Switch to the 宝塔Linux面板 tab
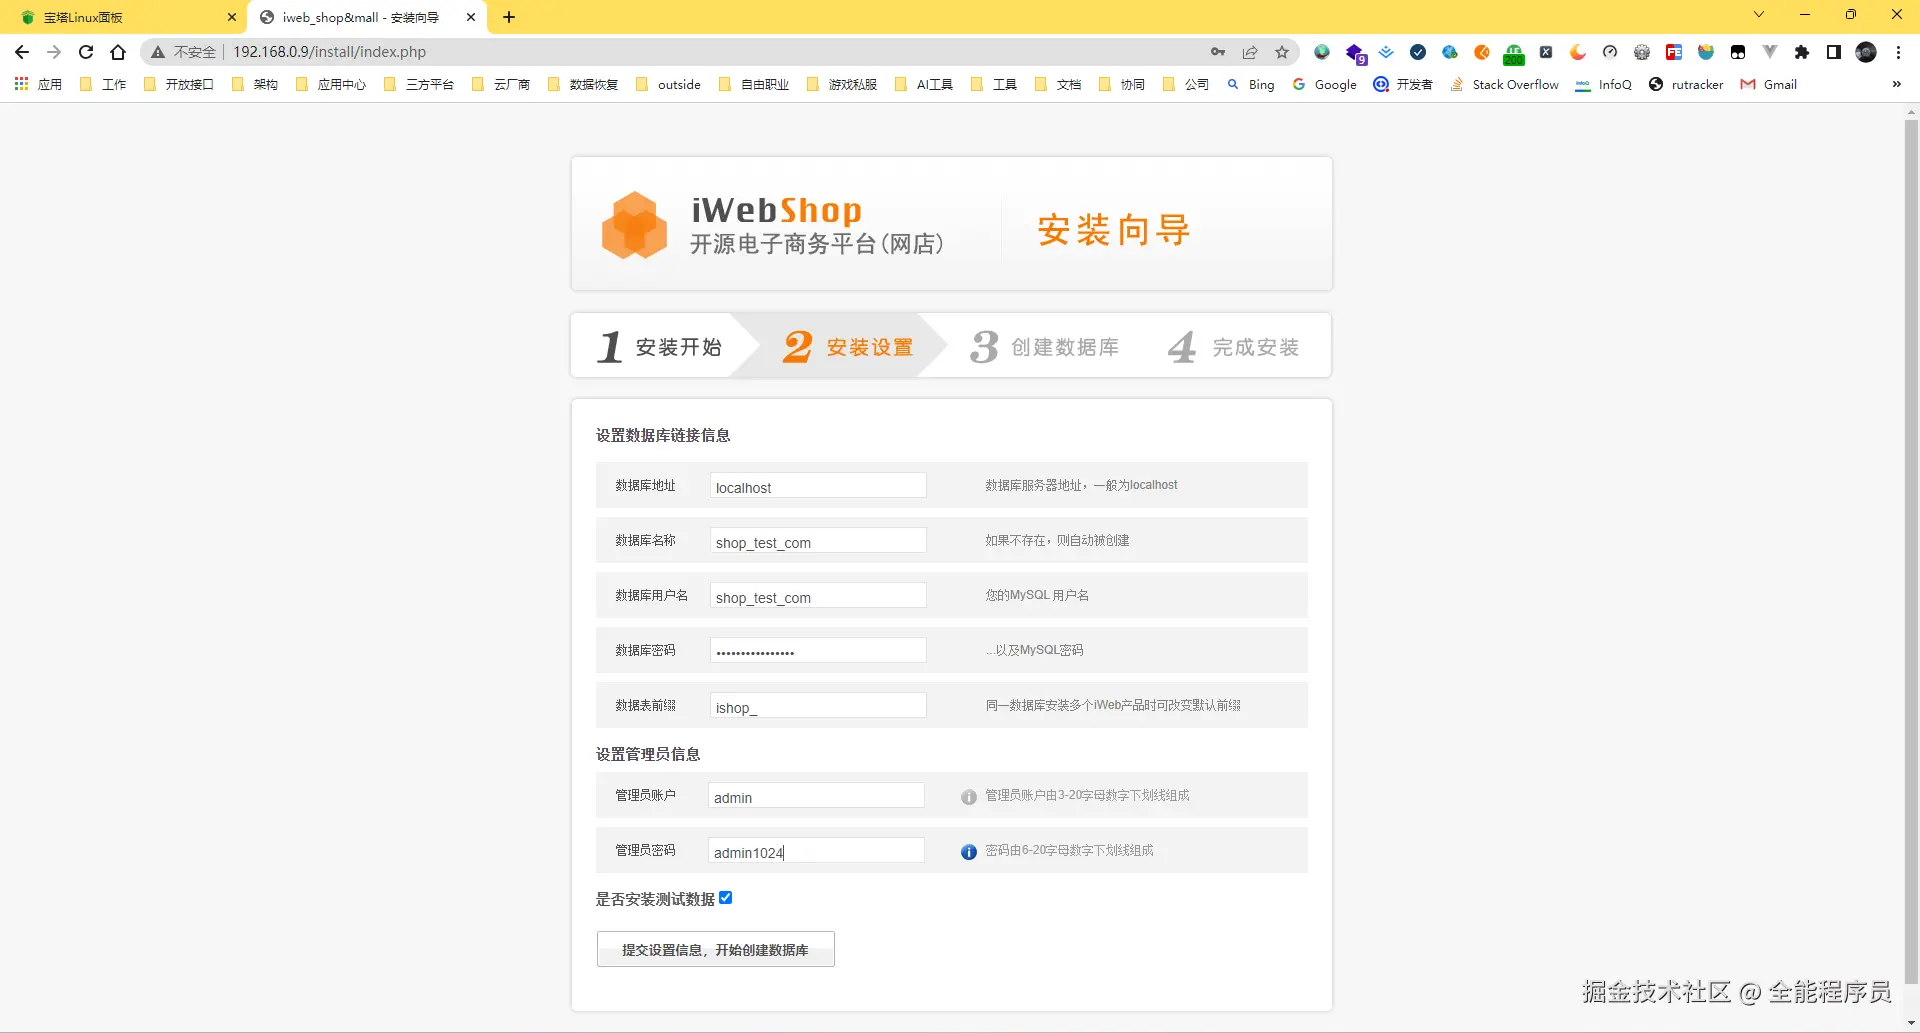Viewport: 1920px width, 1033px height. [122, 17]
